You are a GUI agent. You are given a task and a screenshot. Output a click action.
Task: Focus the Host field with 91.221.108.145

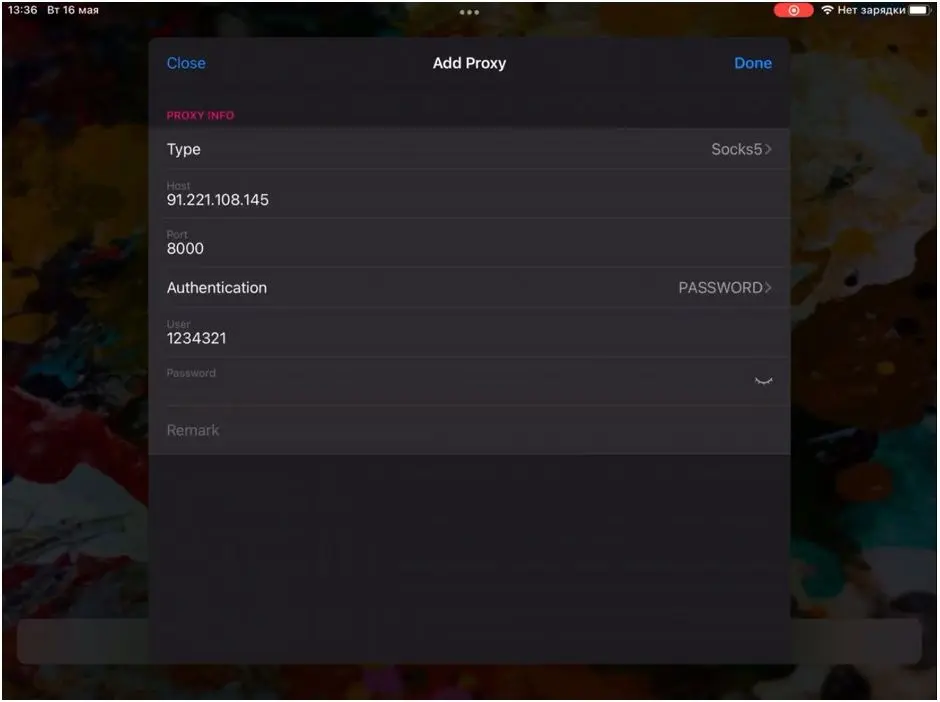click(x=400, y=199)
